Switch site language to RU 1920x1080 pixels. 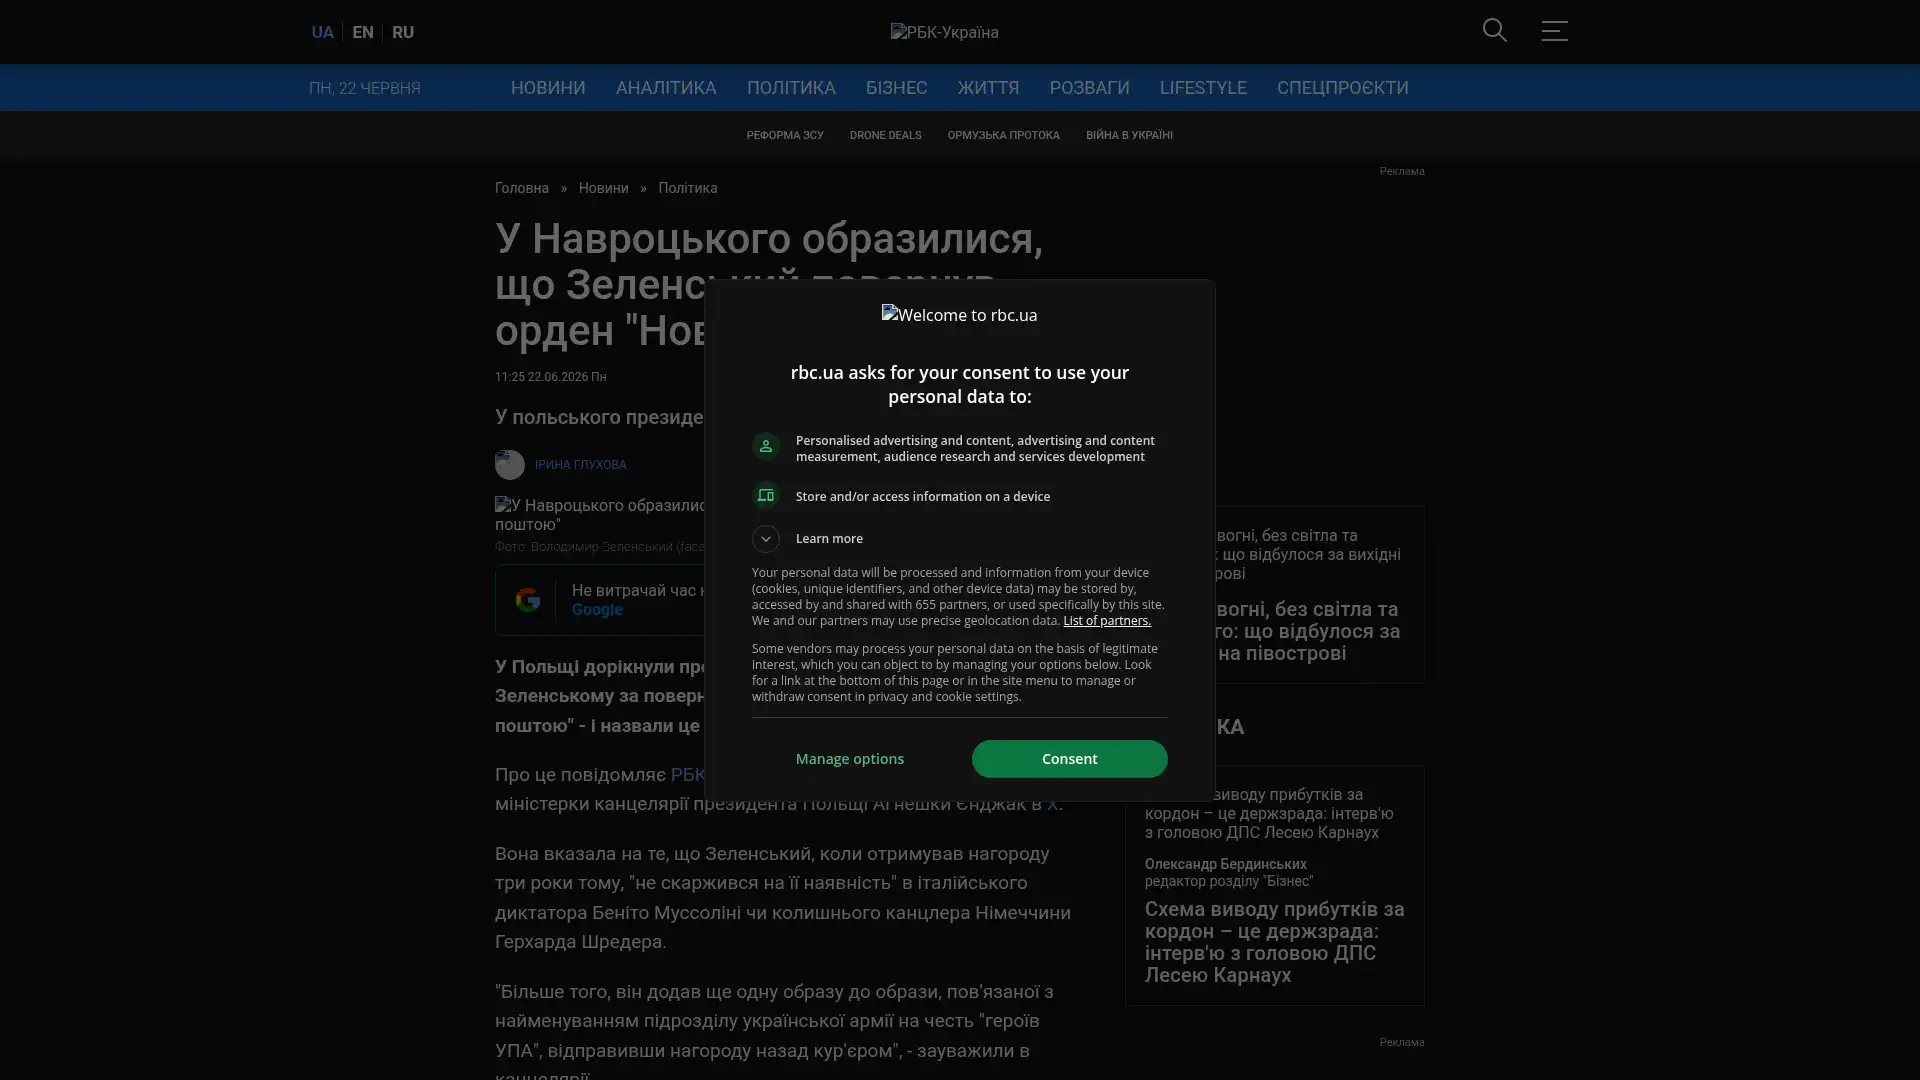pos(403,32)
